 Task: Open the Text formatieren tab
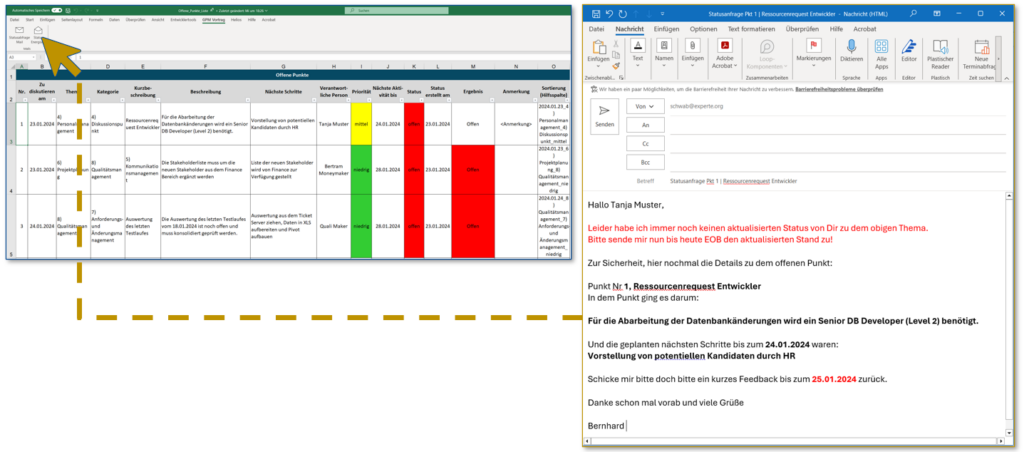click(751, 29)
